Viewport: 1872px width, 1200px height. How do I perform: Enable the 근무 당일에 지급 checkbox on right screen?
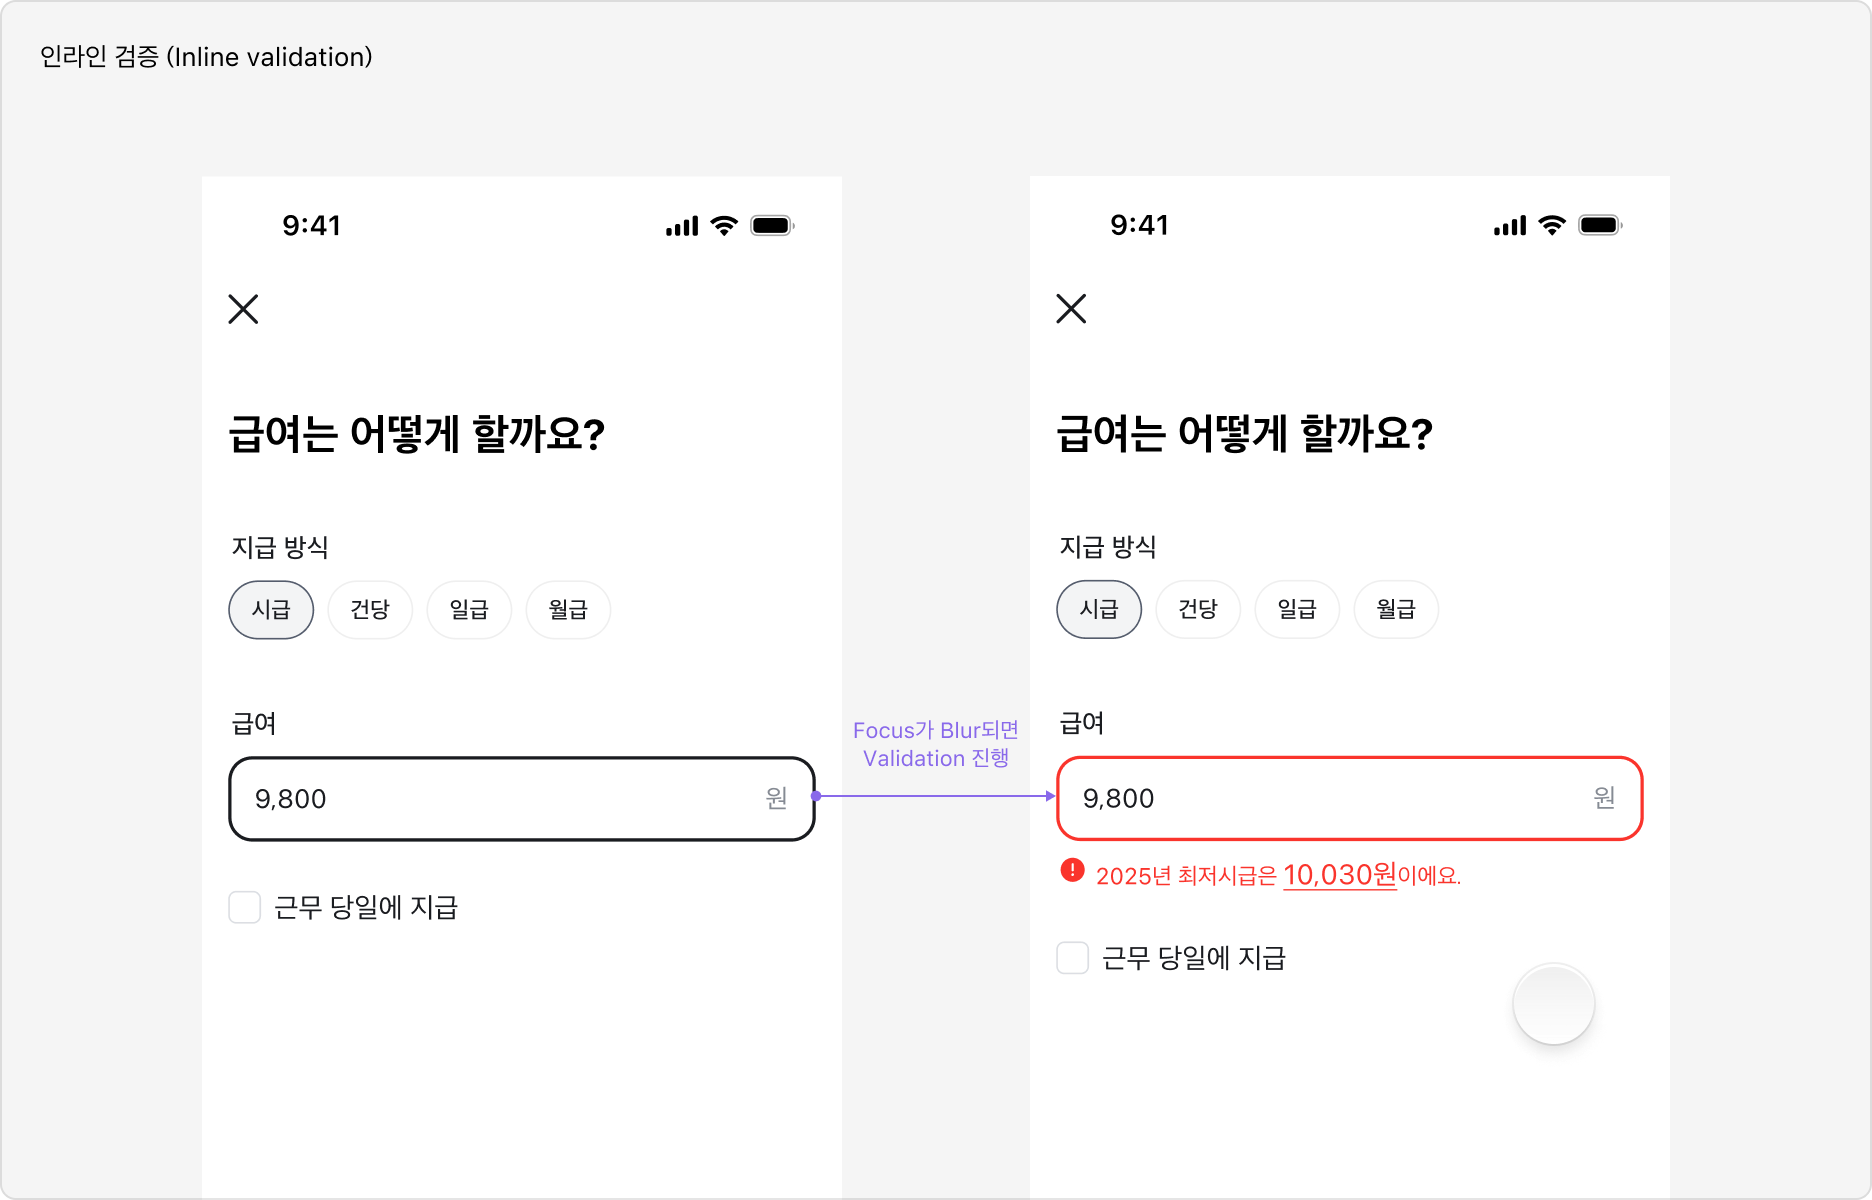1072,958
